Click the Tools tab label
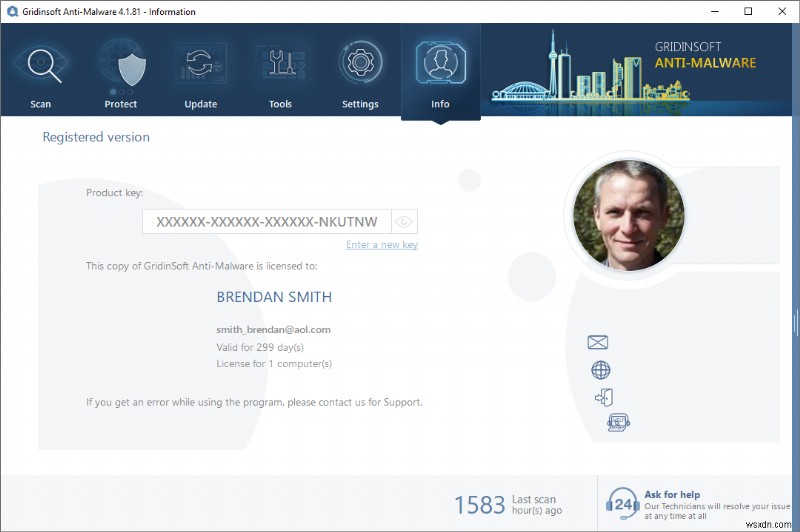Image resolution: width=800 pixels, height=532 pixels. [x=280, y=104]
